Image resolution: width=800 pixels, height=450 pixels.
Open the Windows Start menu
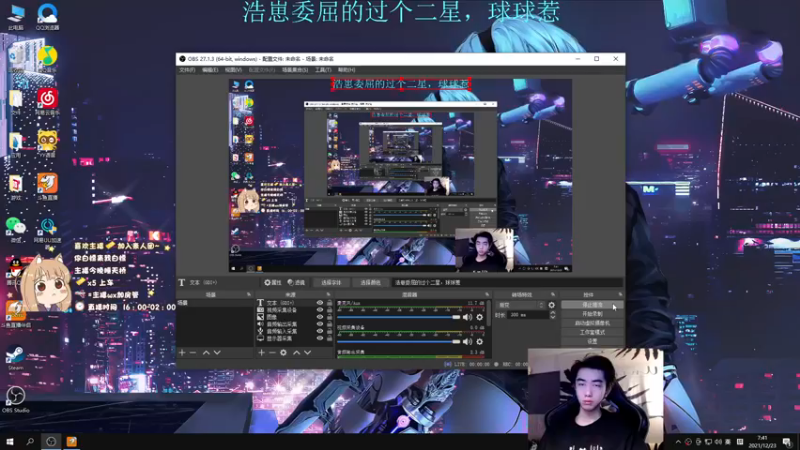pyautogui.click(x=10, y=441)
